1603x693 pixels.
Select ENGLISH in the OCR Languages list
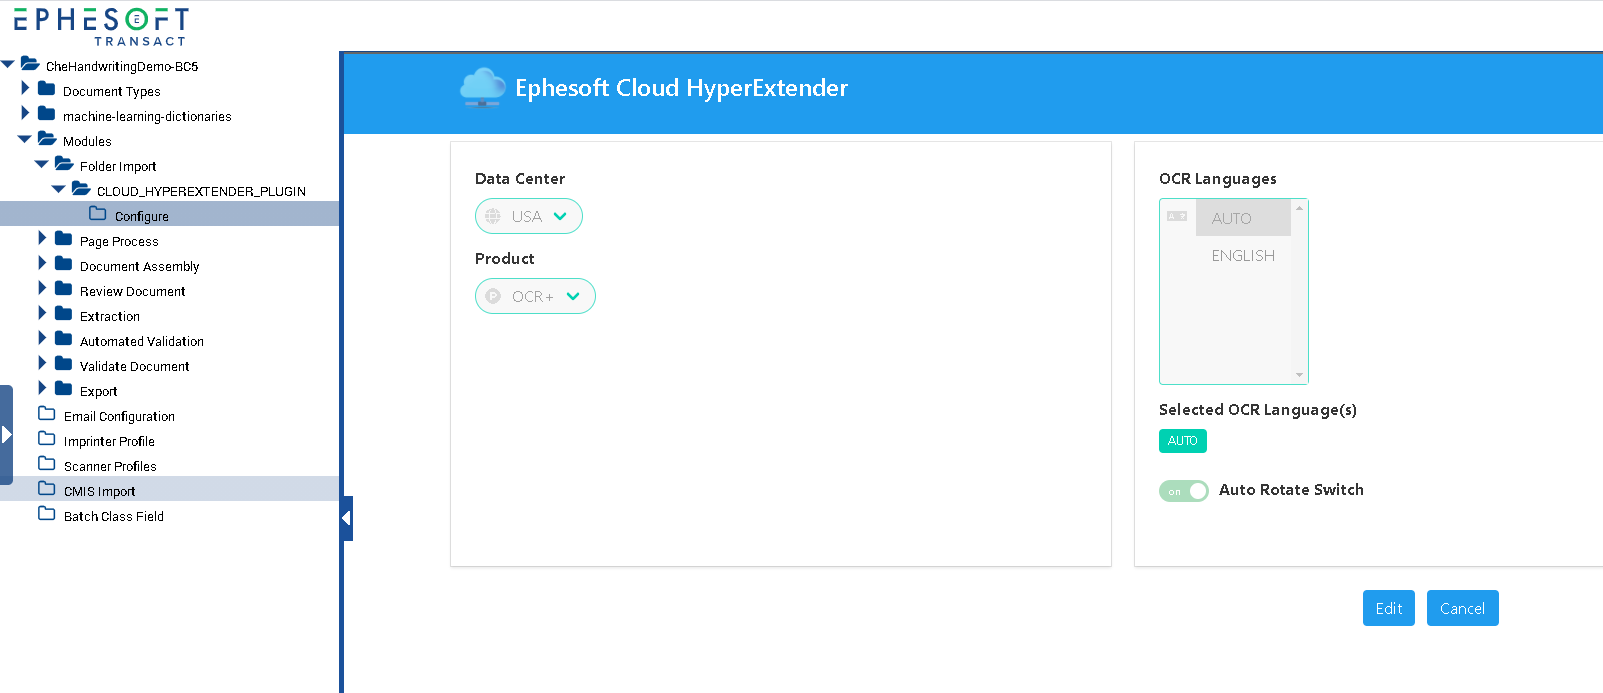tap(1243, 256)
